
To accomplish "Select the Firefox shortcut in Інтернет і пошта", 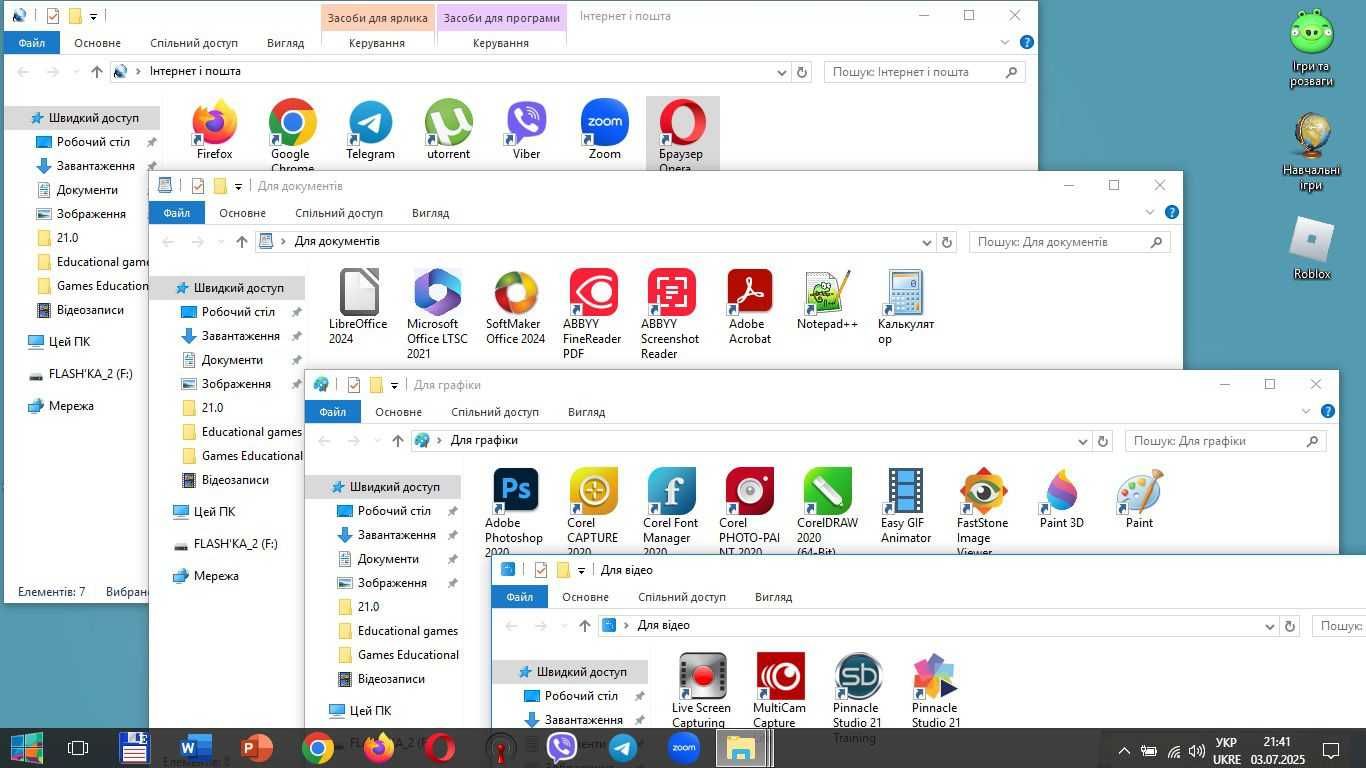I will click(x=214, y=129).
